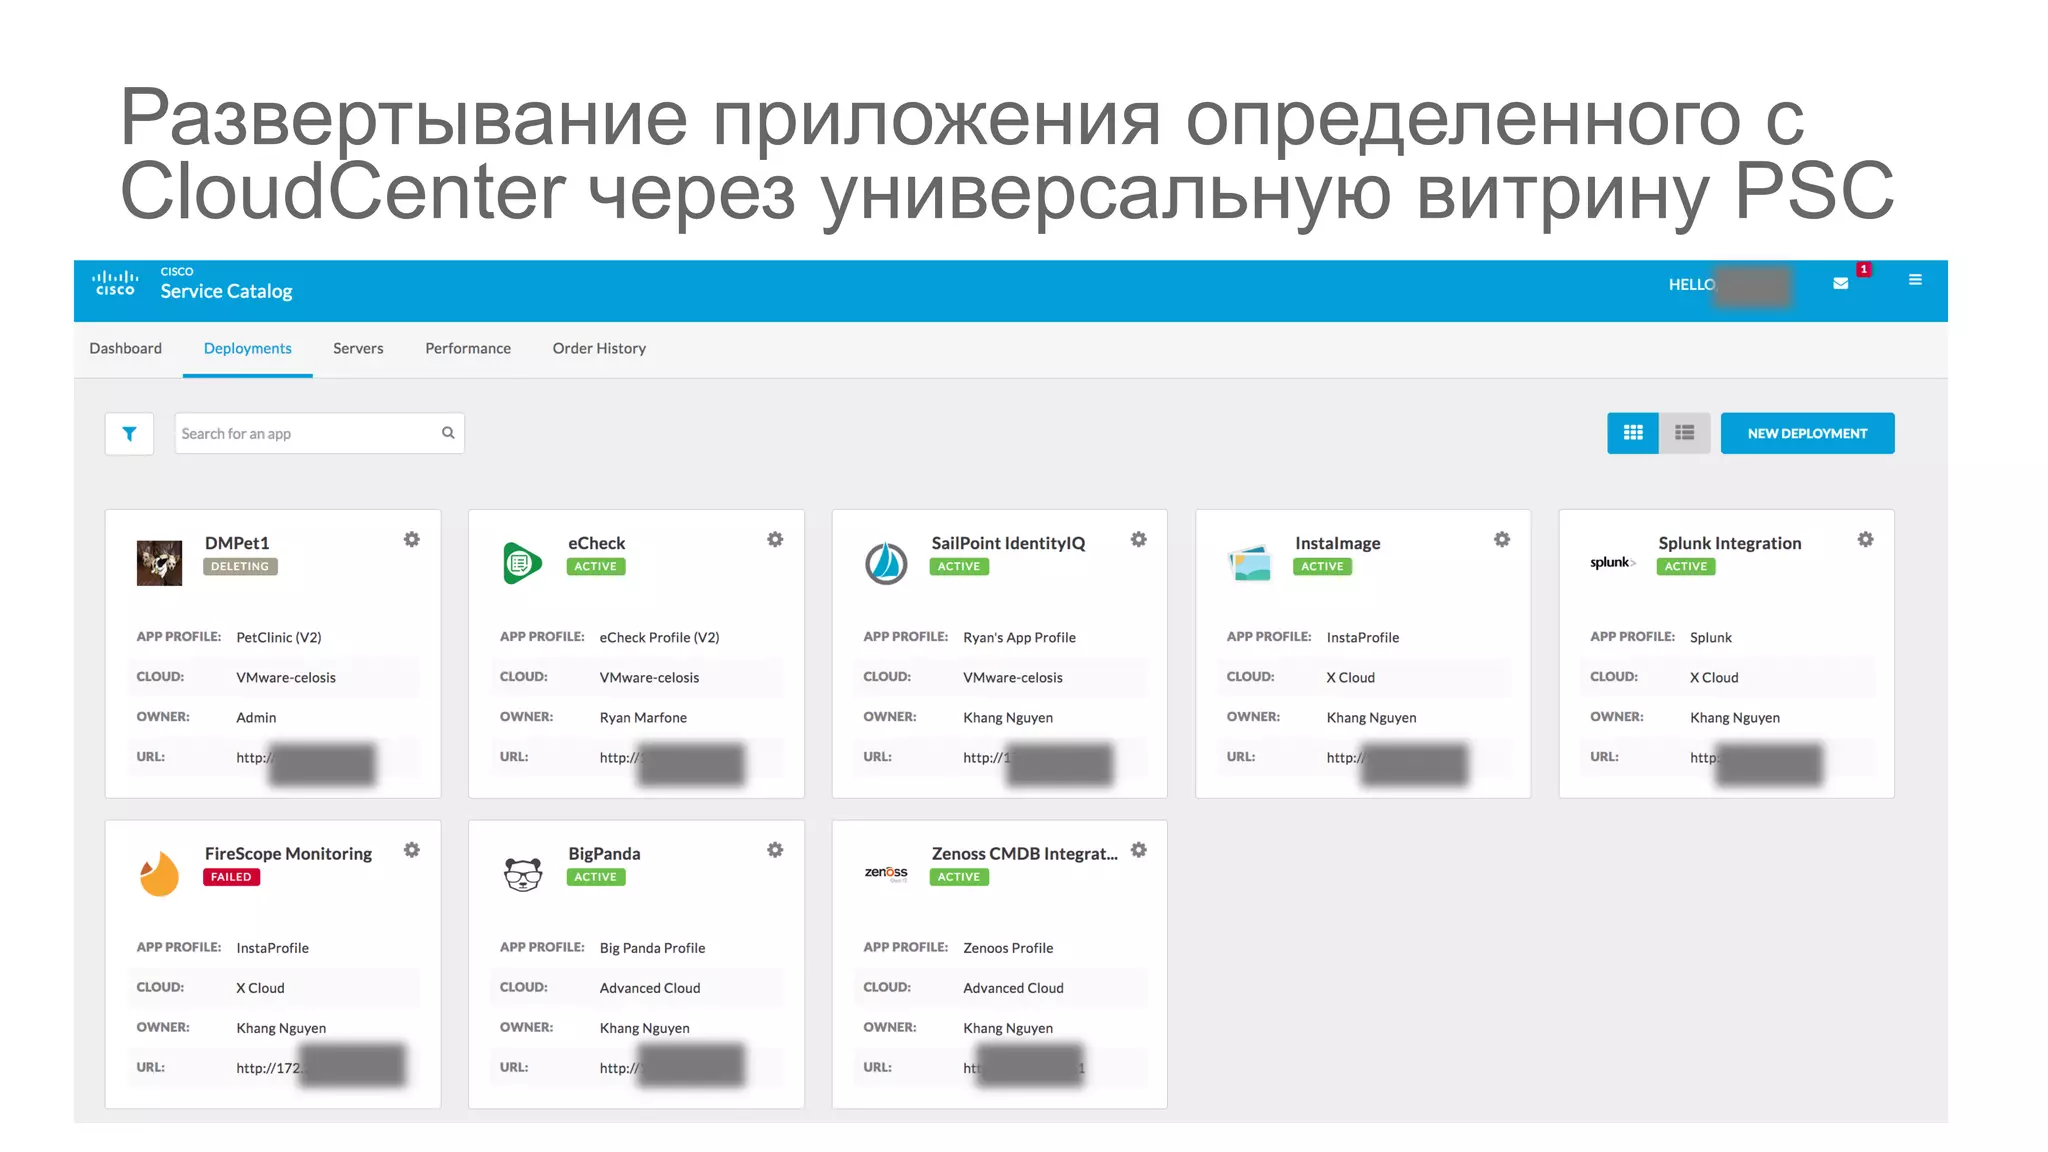Open the InstaImage deployment title
This screenshot has width=2048, height=1152.
pyautogui.click(x=1337, y=543)
